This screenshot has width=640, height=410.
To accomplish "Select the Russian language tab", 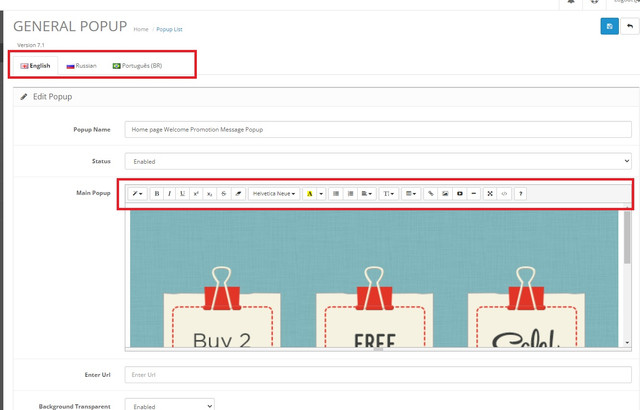I will (x=82, y=66).
